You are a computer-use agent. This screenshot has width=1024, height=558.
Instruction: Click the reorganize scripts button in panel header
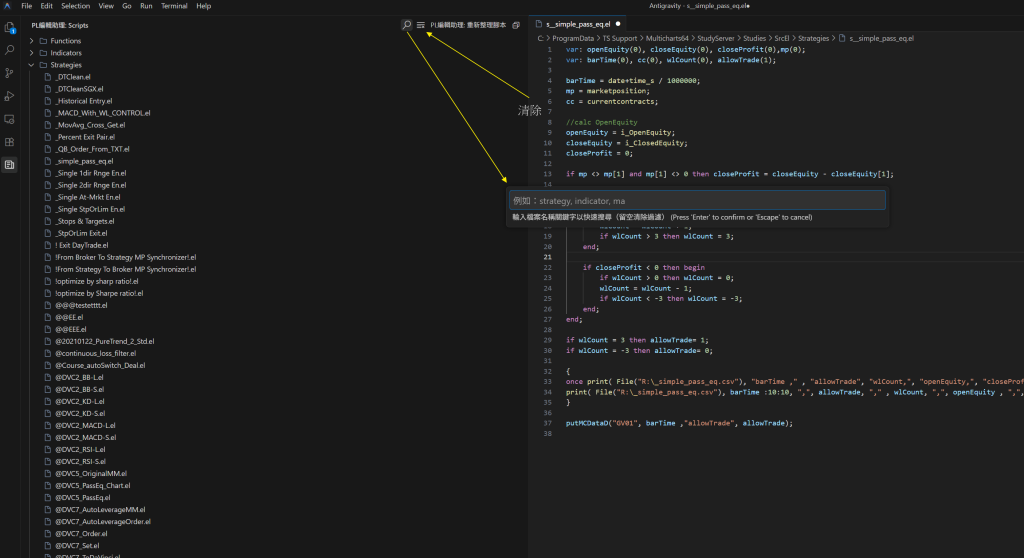tap(468, 24)
